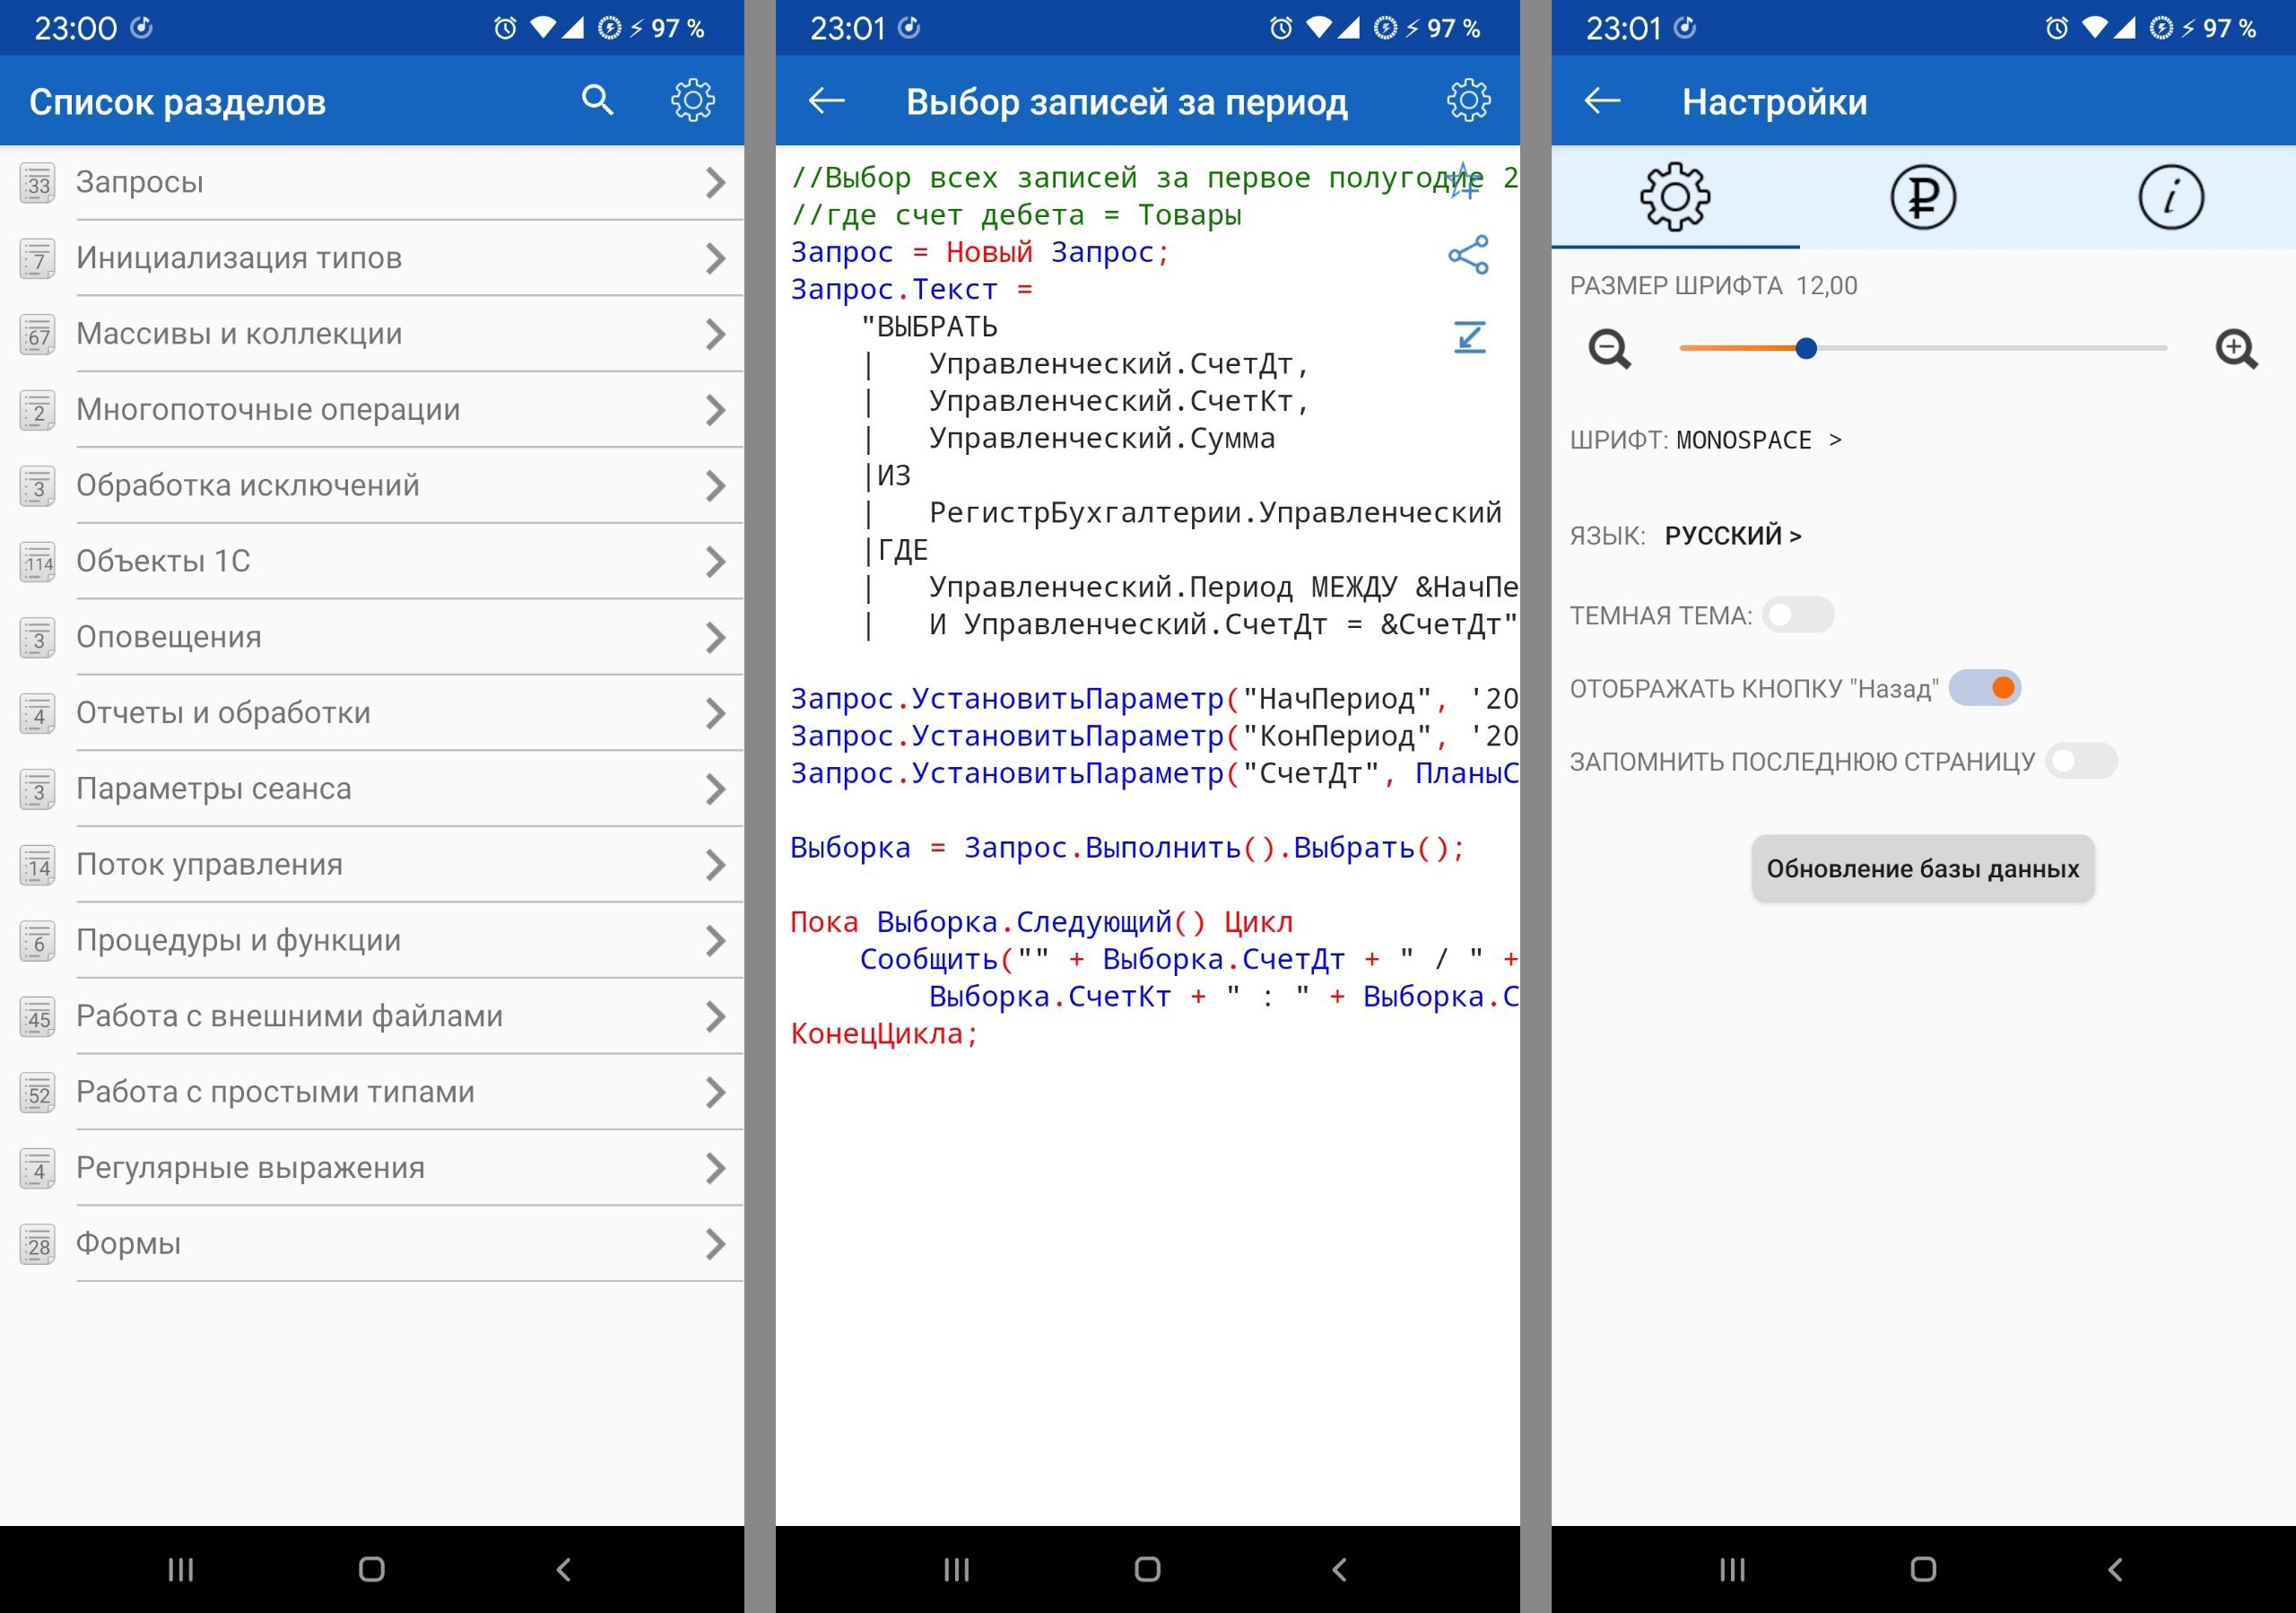Tap Android back button on left screen
Screen dimensions: 2296x1613
pos(564,1569)
